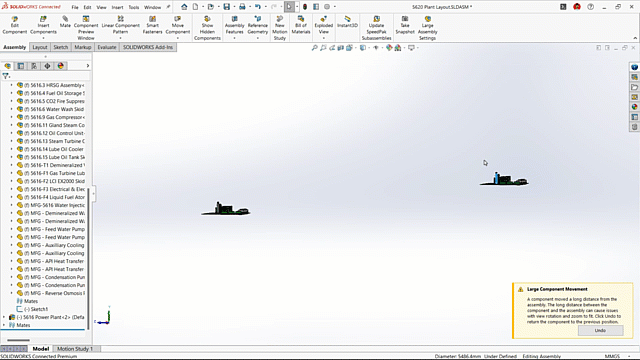Open the Insert Components tool

point(43,25)
